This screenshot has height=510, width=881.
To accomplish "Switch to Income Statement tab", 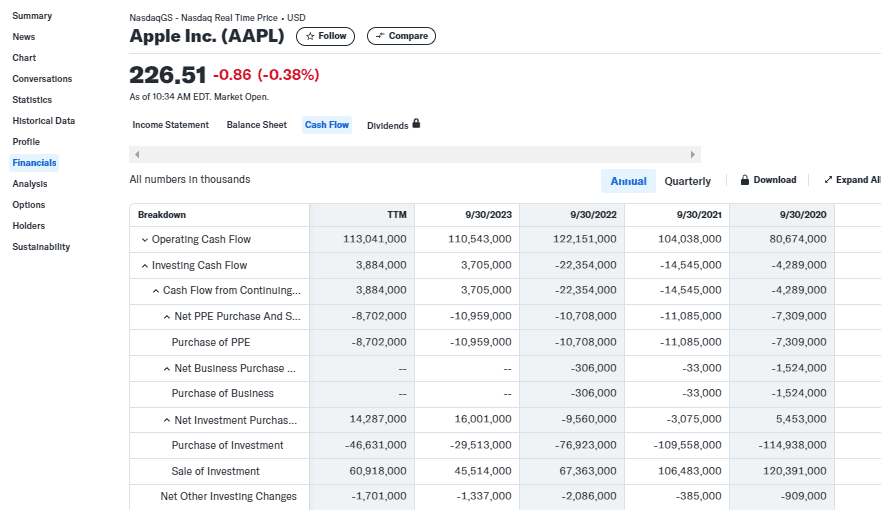I will click(x=170, y=125).
